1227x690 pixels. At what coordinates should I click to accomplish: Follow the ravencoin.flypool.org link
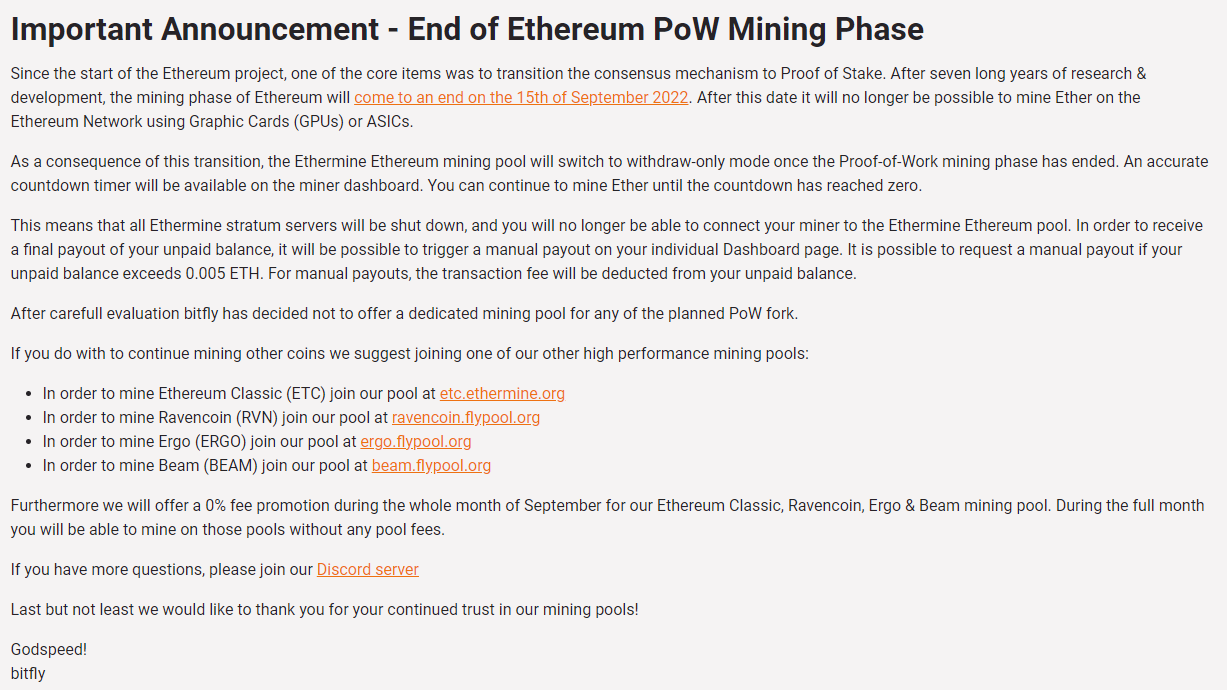pyautogui.click(x=466, y=418)
